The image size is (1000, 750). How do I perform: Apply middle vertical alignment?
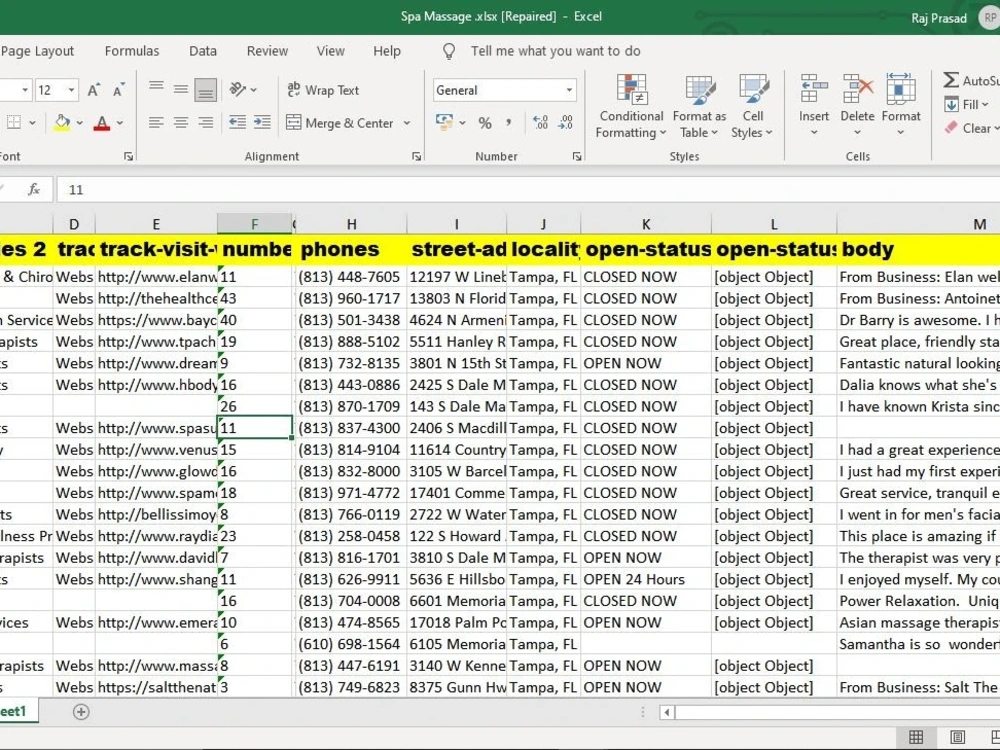[181, 90]
